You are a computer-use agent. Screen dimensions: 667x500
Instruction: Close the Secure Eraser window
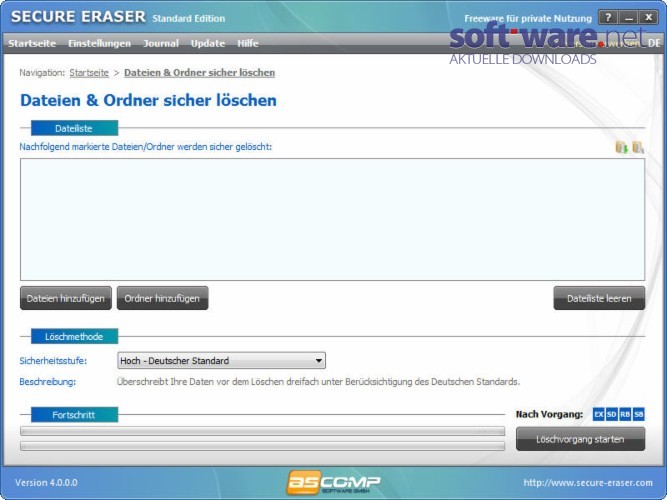click(648, 17)
